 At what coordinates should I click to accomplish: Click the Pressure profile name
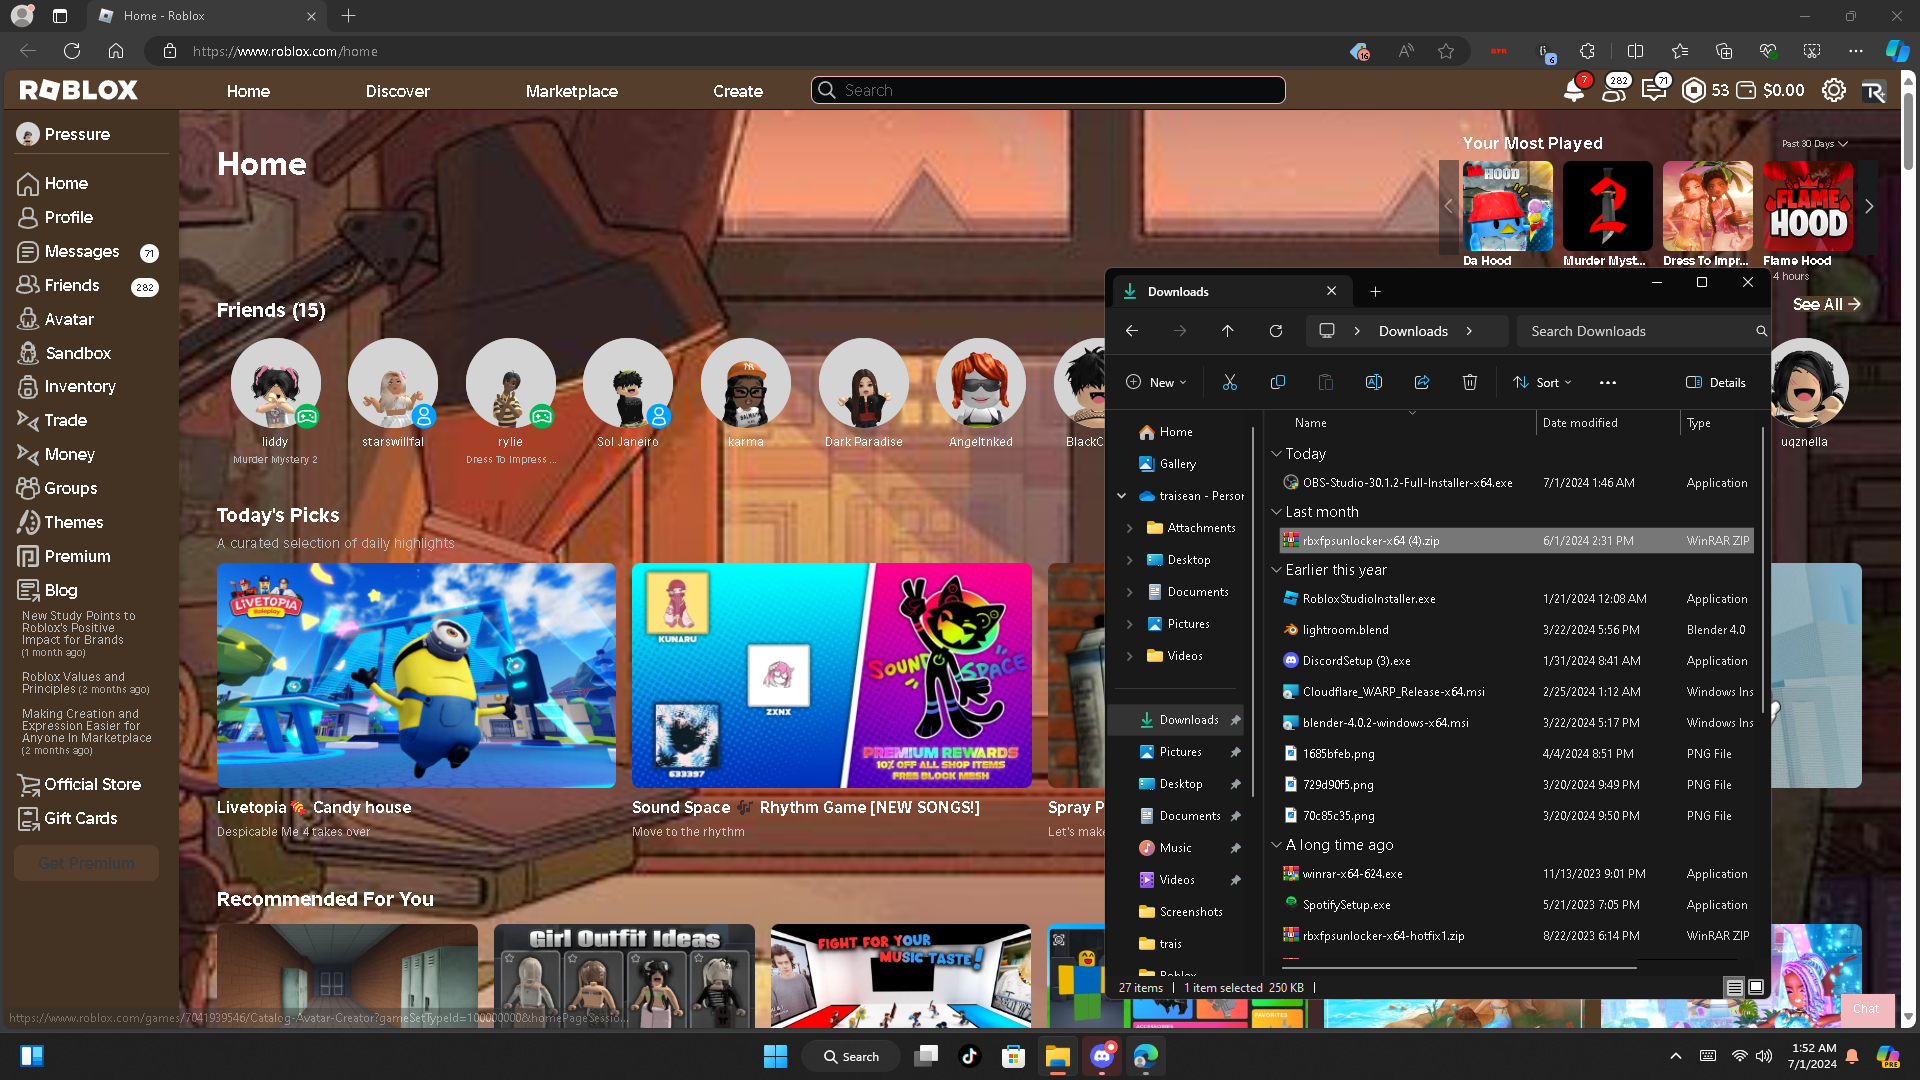coord(77,134)
